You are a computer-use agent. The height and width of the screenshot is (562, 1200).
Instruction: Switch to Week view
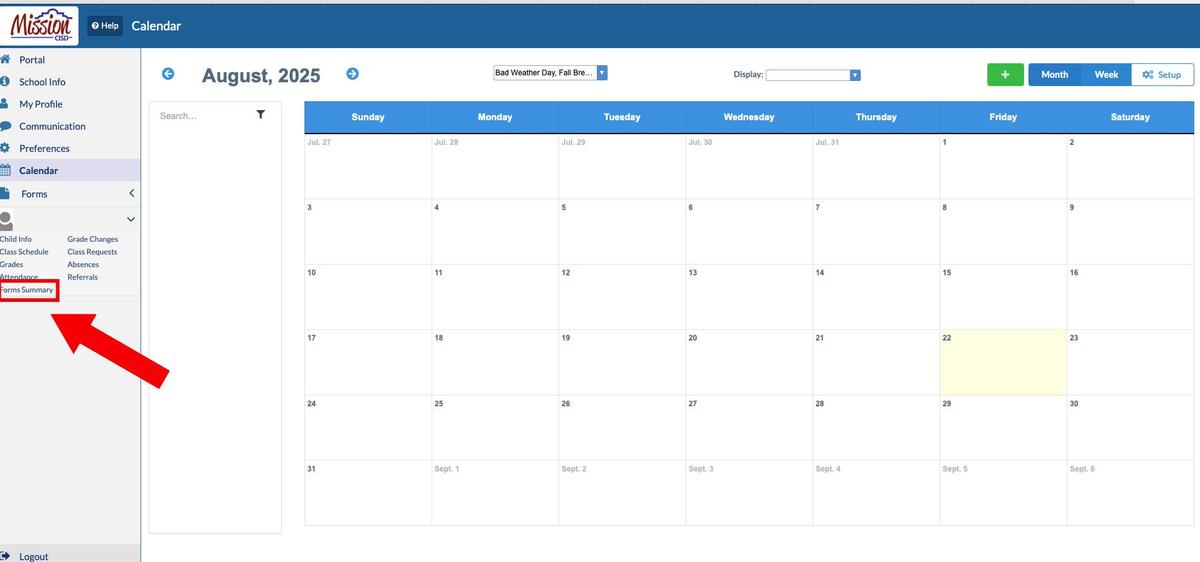pos(1106,75)
